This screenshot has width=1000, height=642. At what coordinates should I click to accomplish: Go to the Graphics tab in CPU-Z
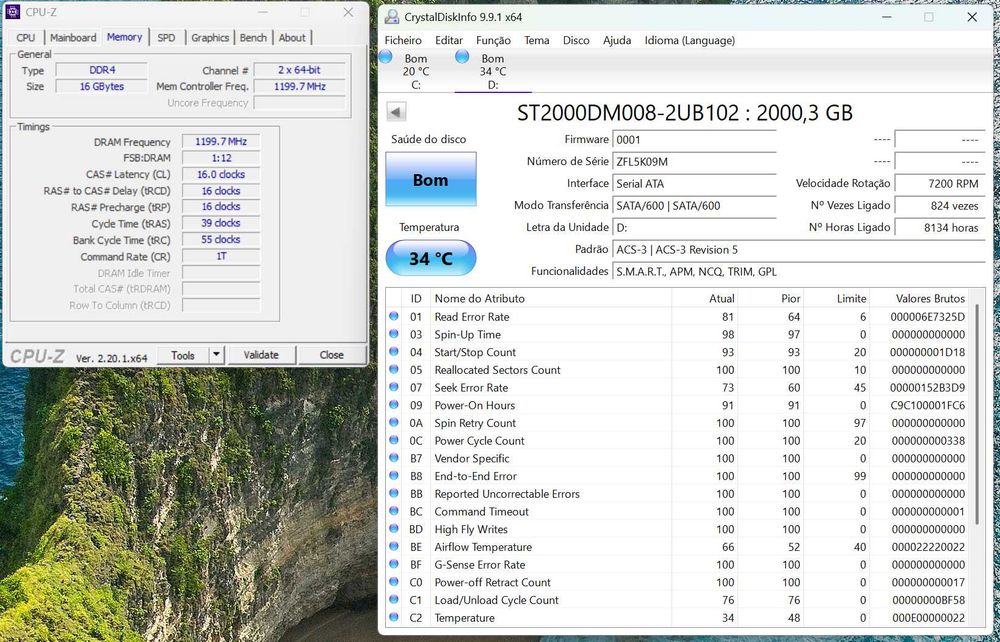click(210, 38)
